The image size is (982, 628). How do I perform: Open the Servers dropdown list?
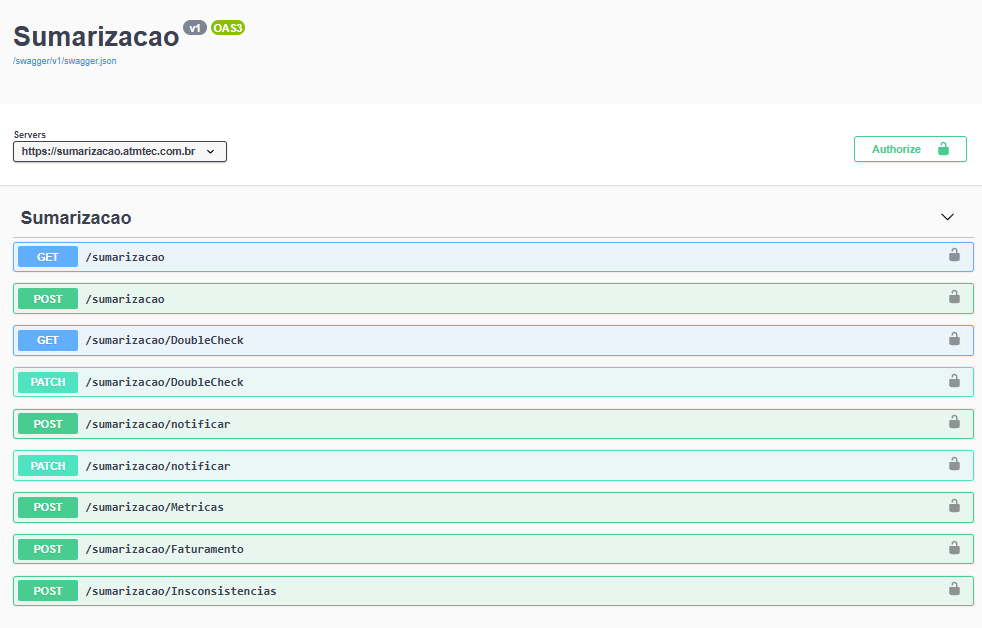120,151
